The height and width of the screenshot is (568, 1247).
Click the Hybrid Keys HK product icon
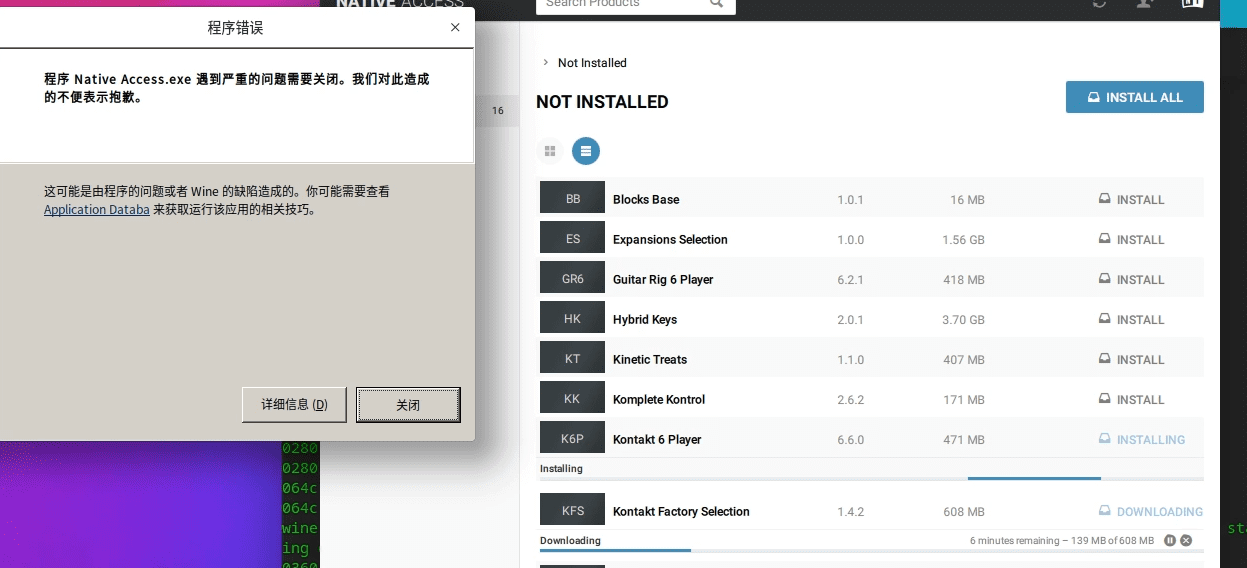pos(573,317)
